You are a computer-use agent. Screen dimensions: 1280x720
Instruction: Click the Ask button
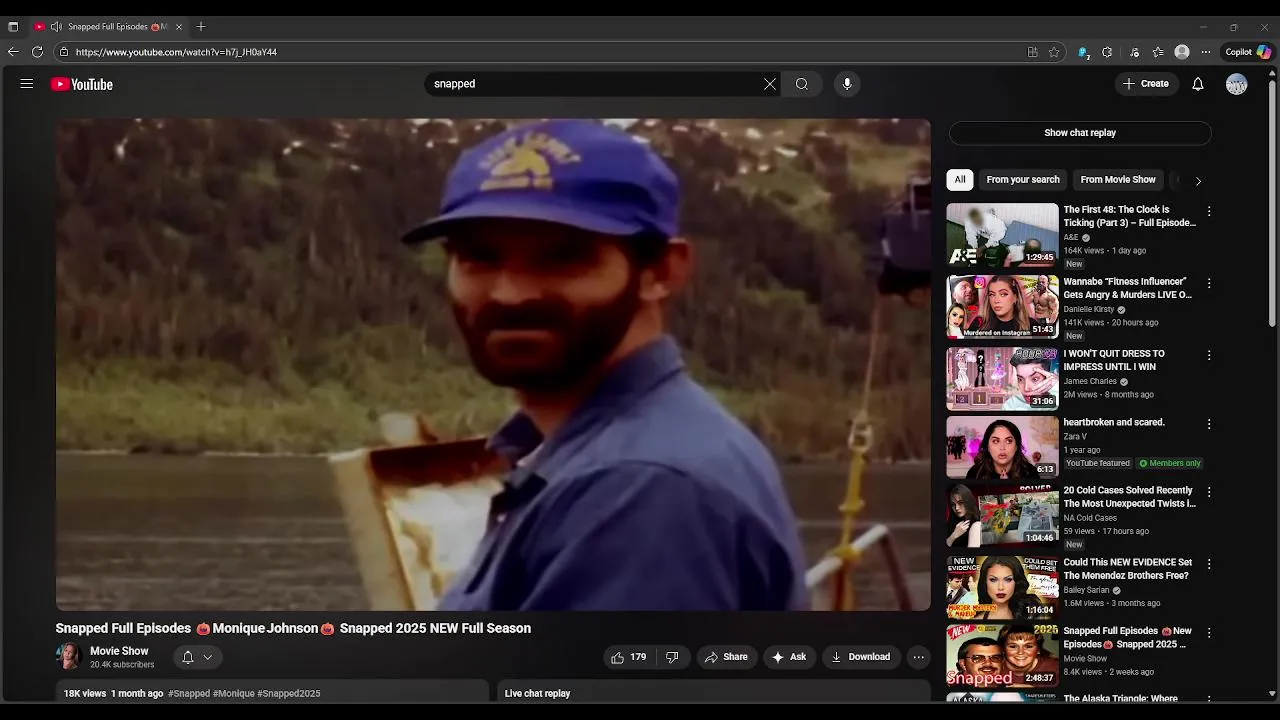[789, 657]
